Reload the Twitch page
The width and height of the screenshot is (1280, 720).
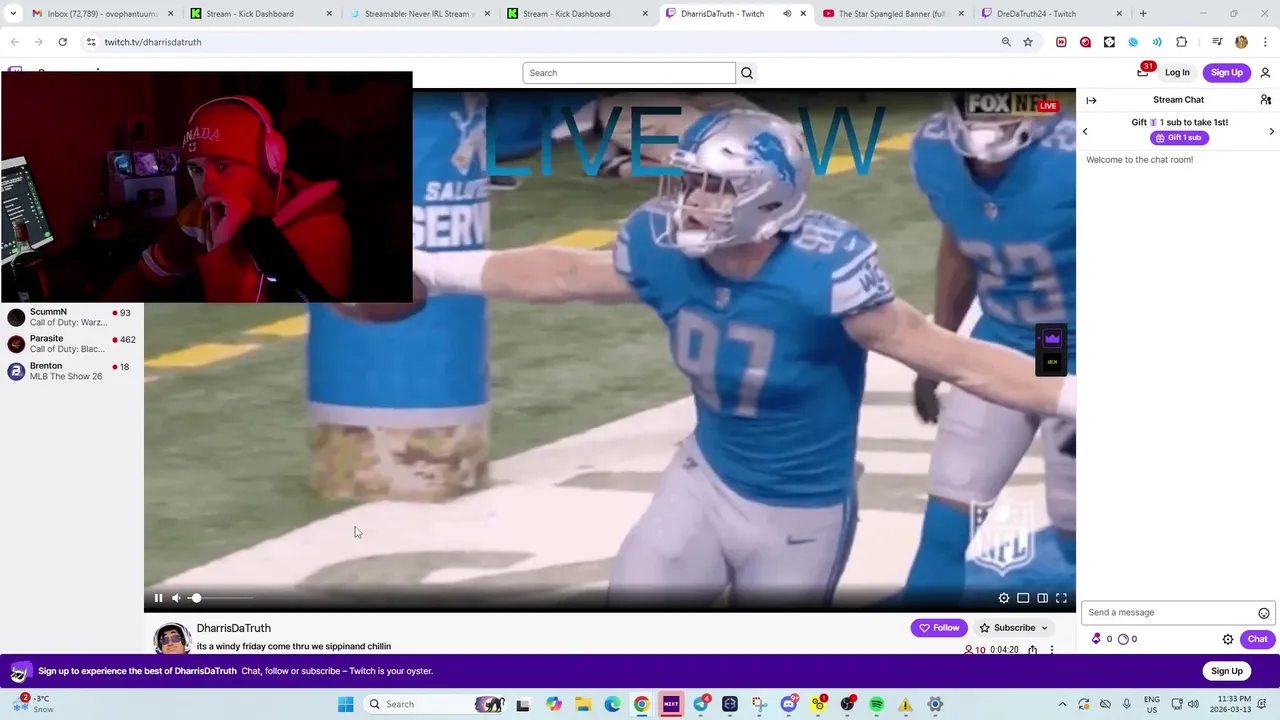pyautogui.click(x=62, y=42)
